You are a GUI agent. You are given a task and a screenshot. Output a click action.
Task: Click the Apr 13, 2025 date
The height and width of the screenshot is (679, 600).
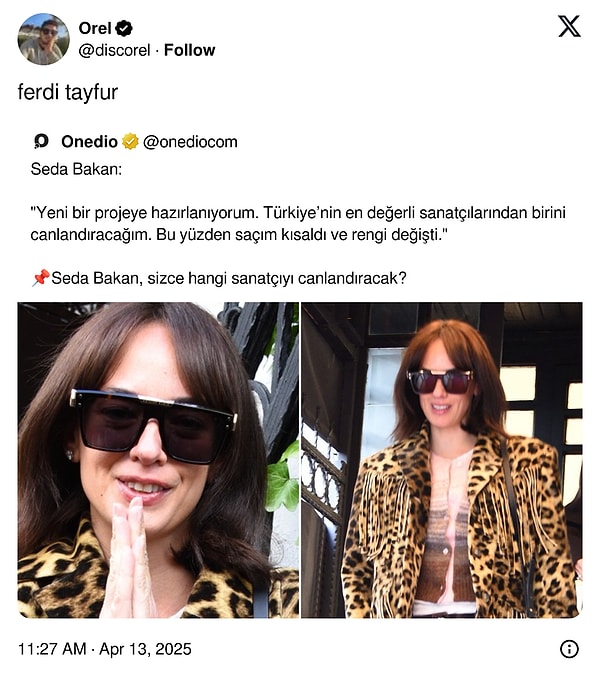coord(145,649)
